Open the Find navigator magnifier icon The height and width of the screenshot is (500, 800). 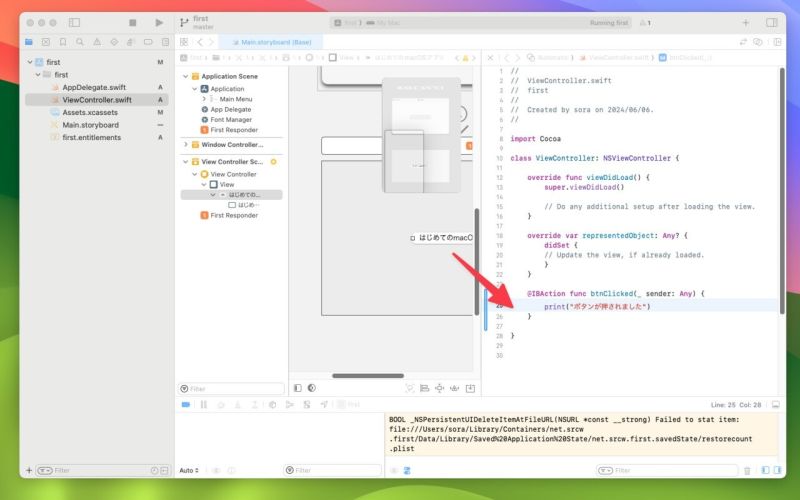80,42
